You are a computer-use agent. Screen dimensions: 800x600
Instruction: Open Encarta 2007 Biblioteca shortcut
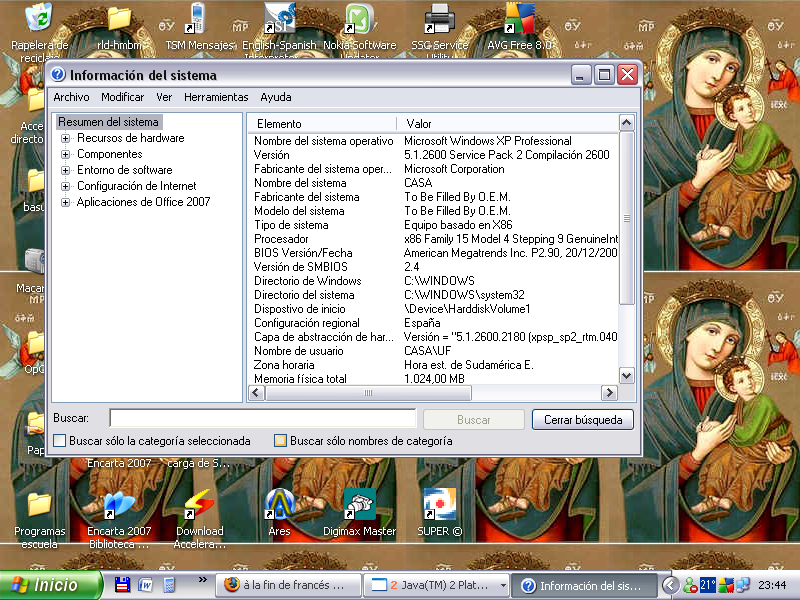click(119, 505)
